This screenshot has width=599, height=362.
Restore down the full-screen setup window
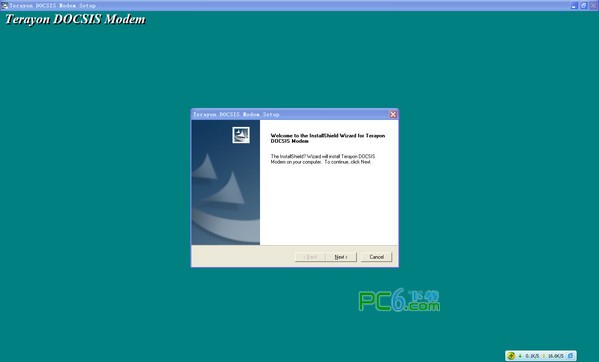click(x=583, y=5)
